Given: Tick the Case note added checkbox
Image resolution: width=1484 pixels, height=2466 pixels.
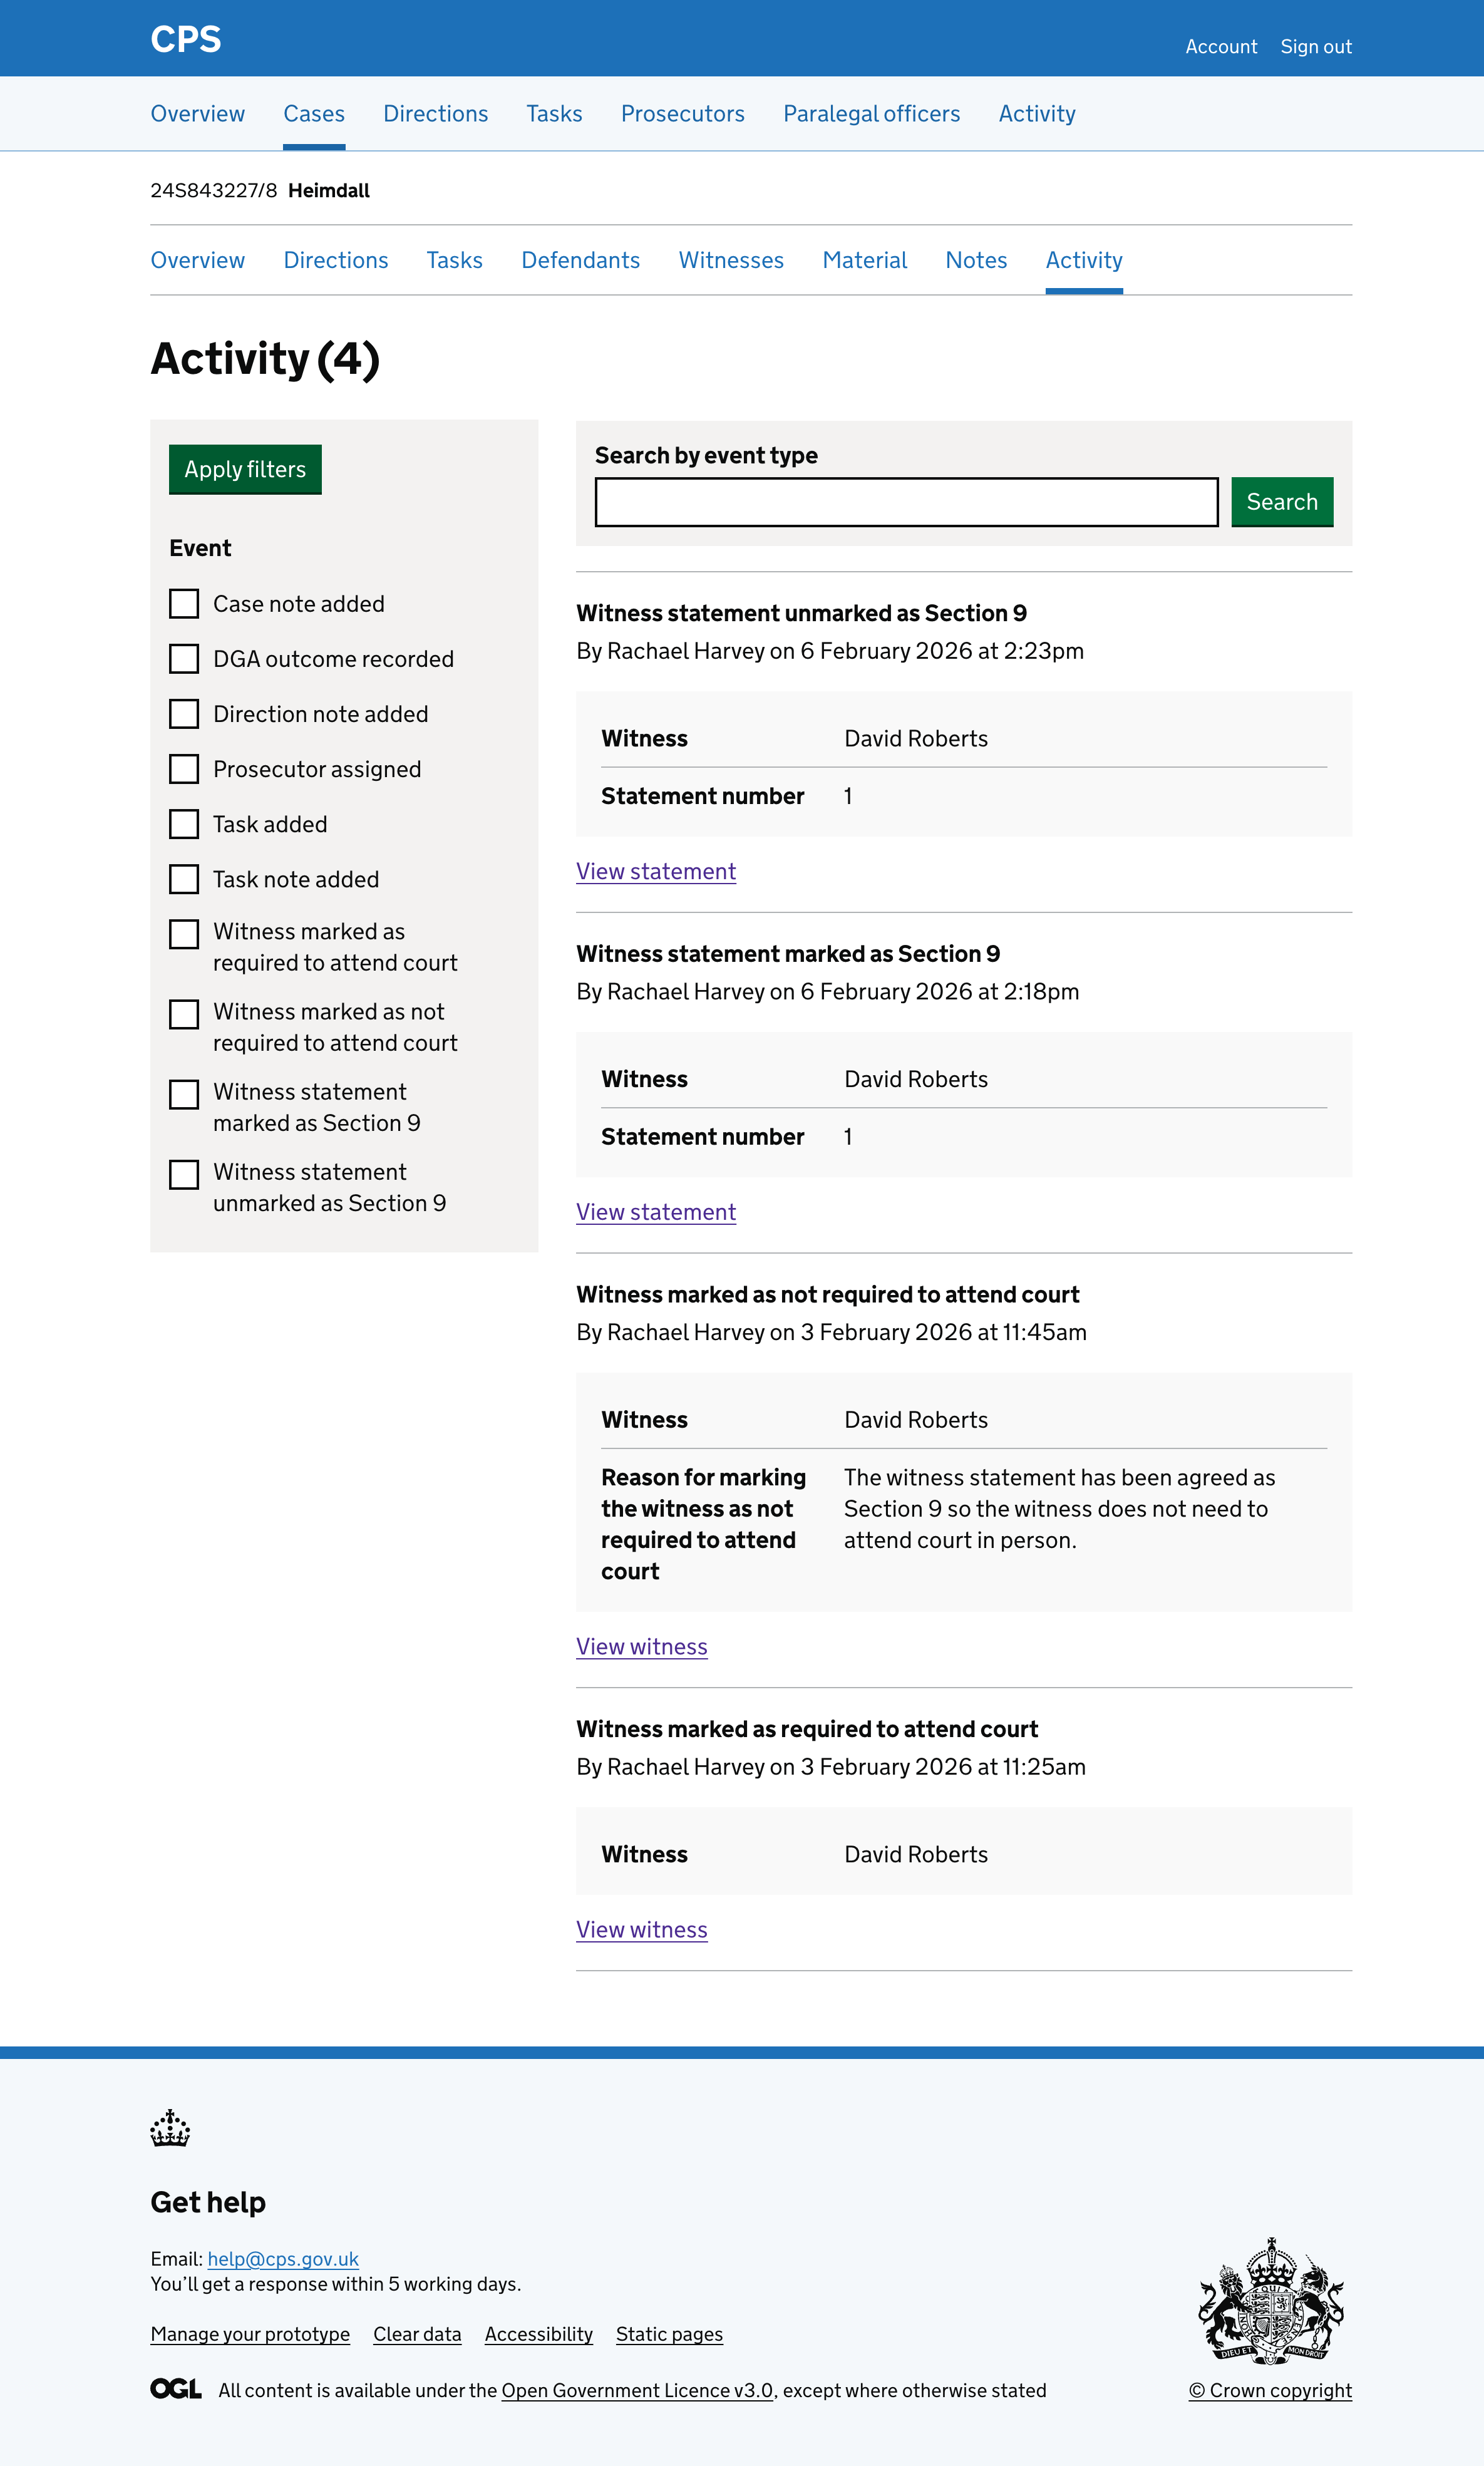Looking at the screenshot, I should (184, 604).
